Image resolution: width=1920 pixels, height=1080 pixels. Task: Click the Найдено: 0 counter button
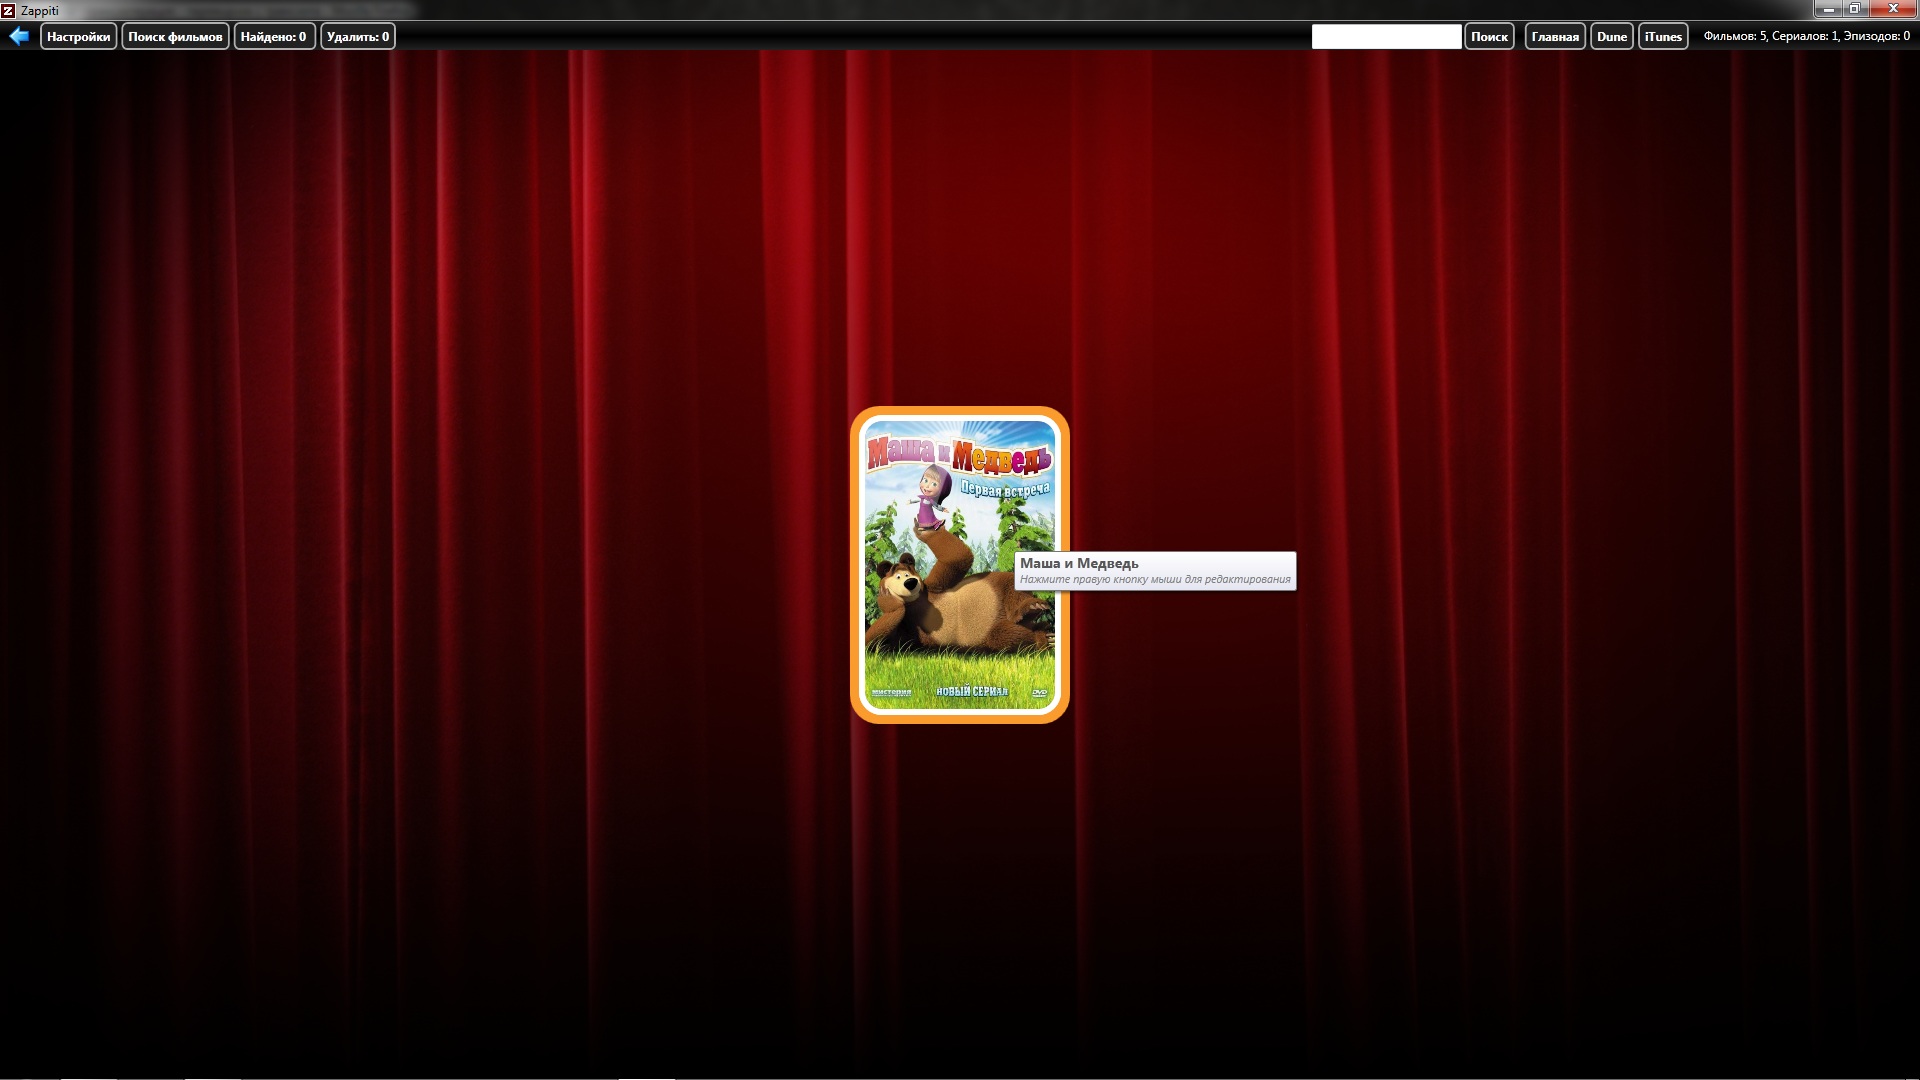pos(273,37)
